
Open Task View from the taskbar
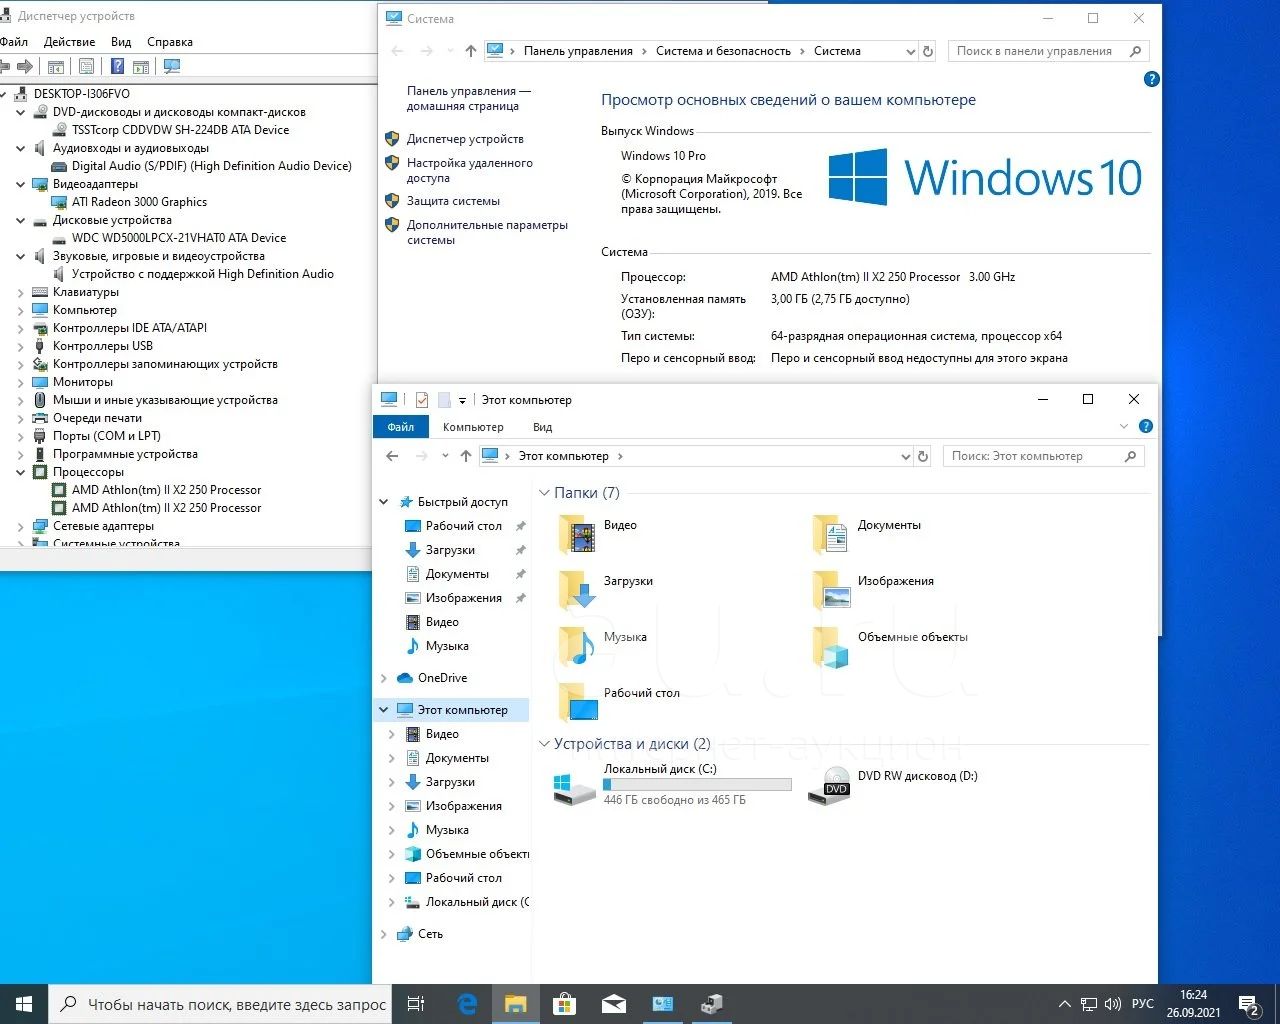(416, 1004)
